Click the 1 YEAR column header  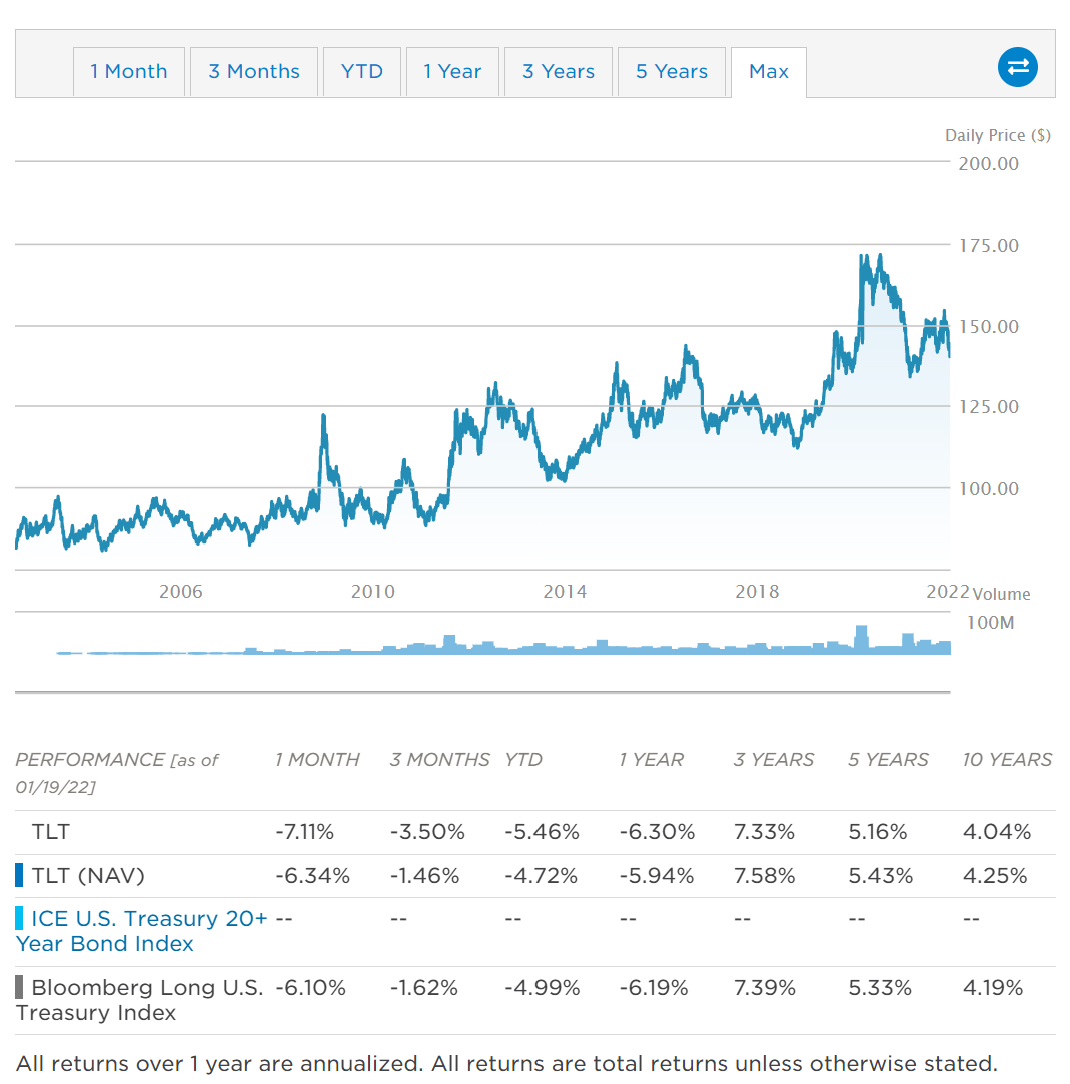tap(652, 759)
